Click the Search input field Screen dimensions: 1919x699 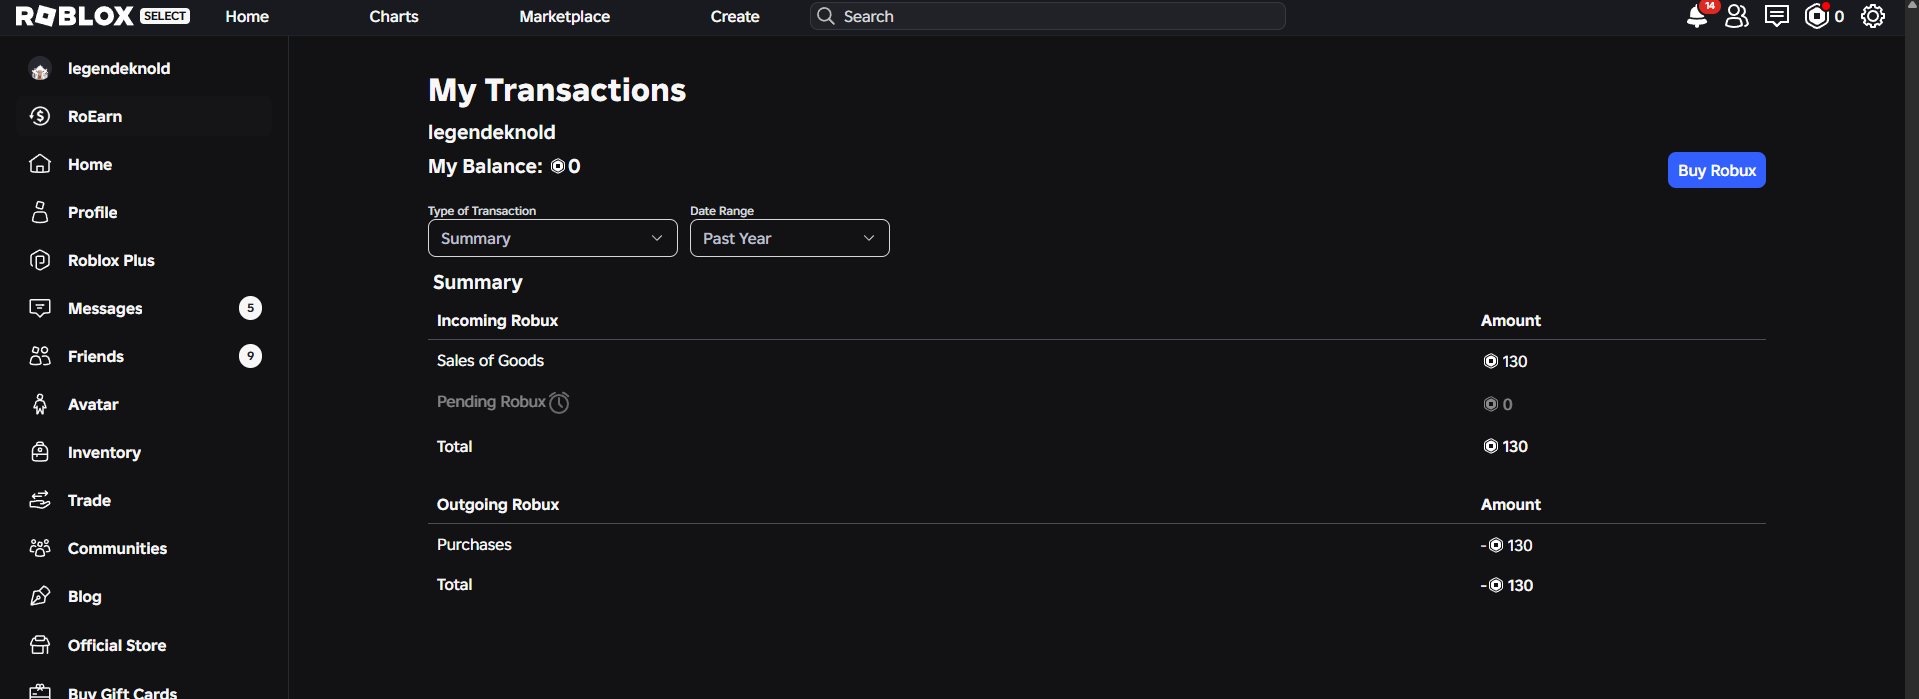(1047, 16)
